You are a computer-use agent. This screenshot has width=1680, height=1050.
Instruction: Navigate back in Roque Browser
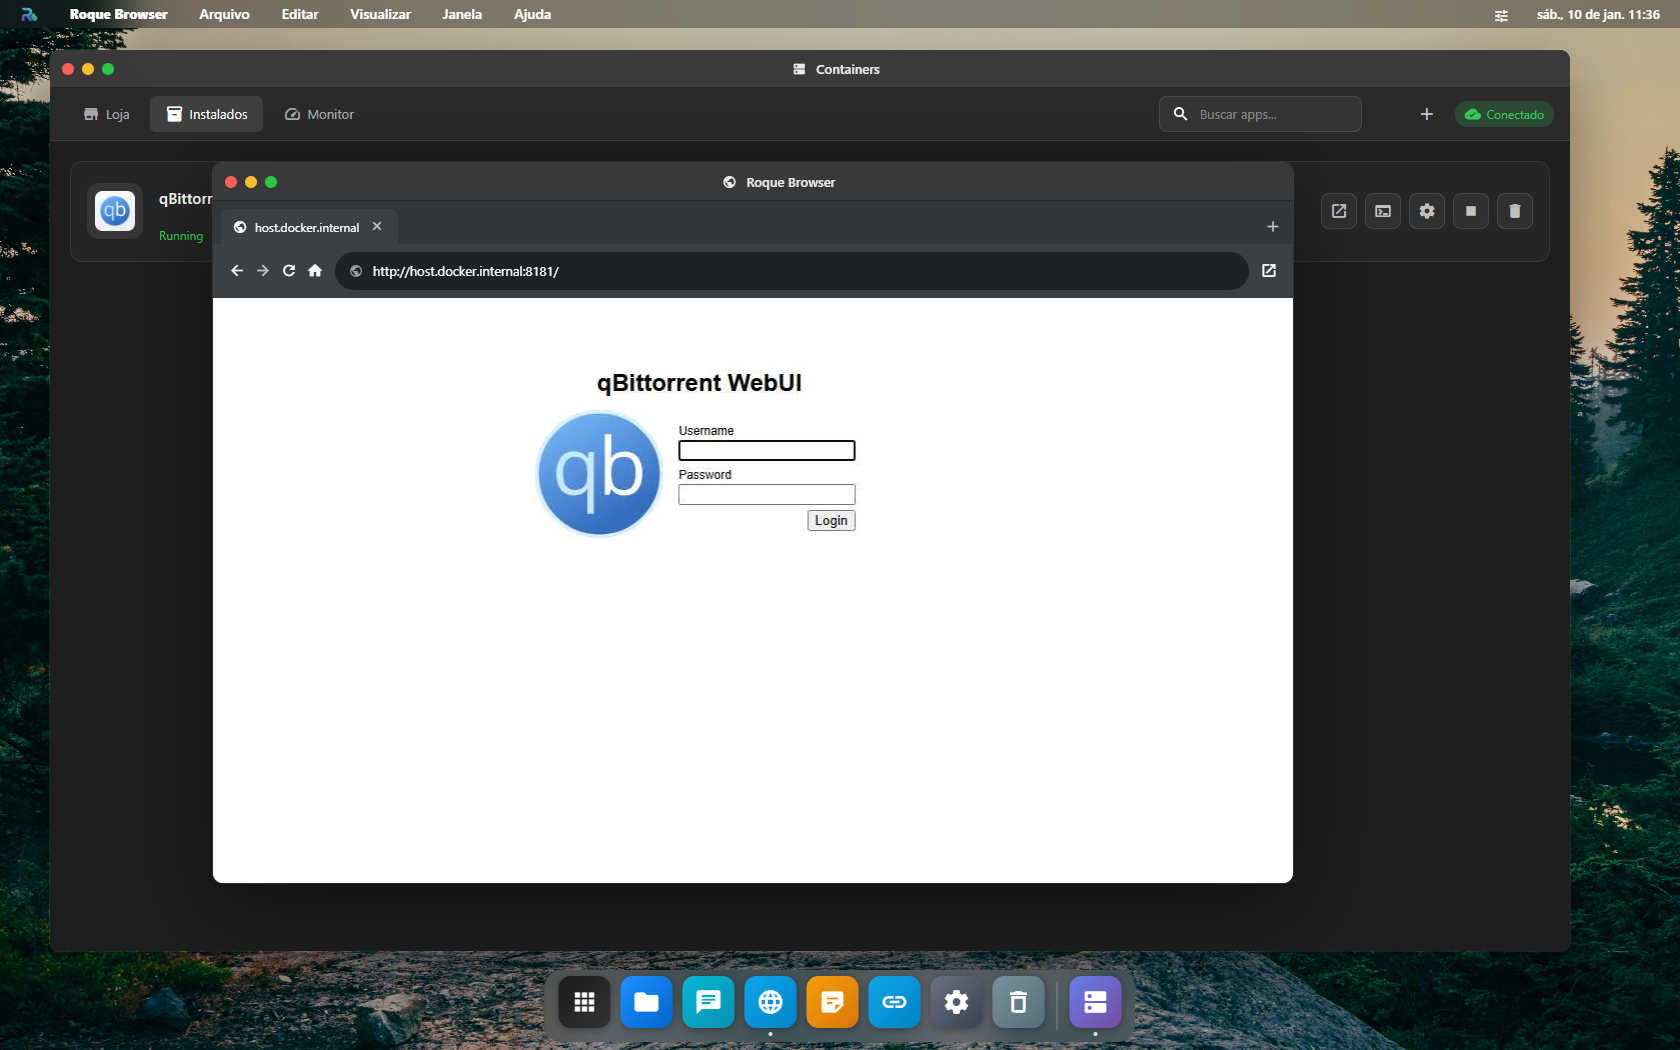tap(236, 271)
